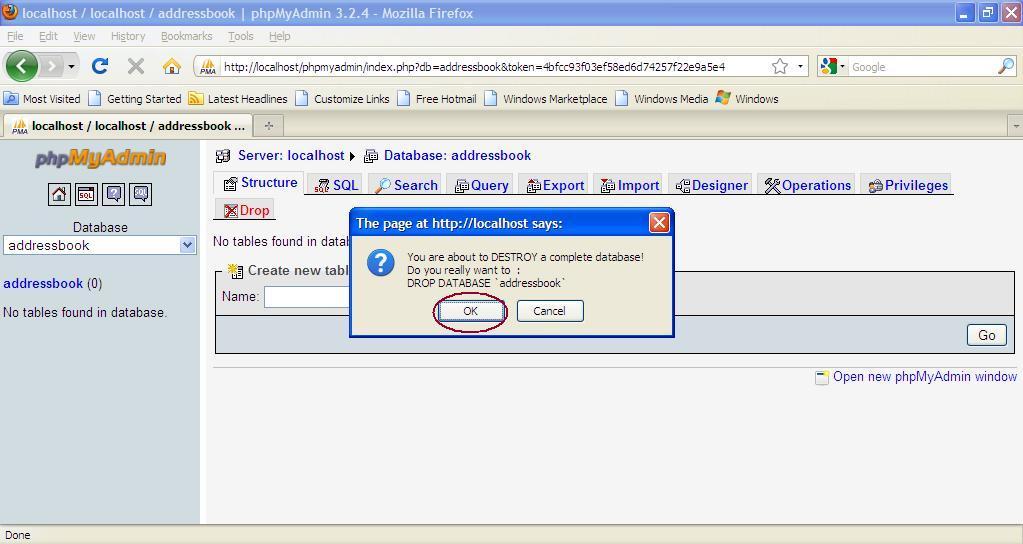Screen dimensions: 1023x544
Task: Open the Query tab
Action: (x=481, y=185)
